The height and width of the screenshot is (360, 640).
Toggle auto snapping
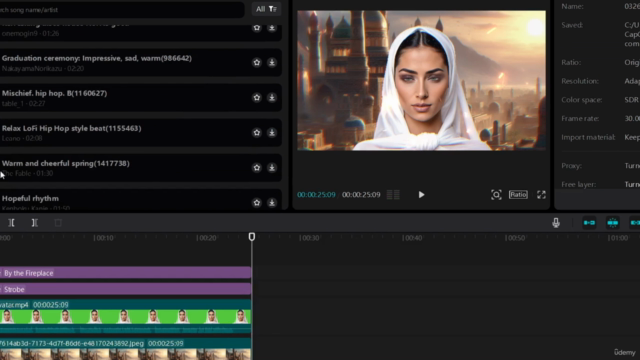[613, 222]
